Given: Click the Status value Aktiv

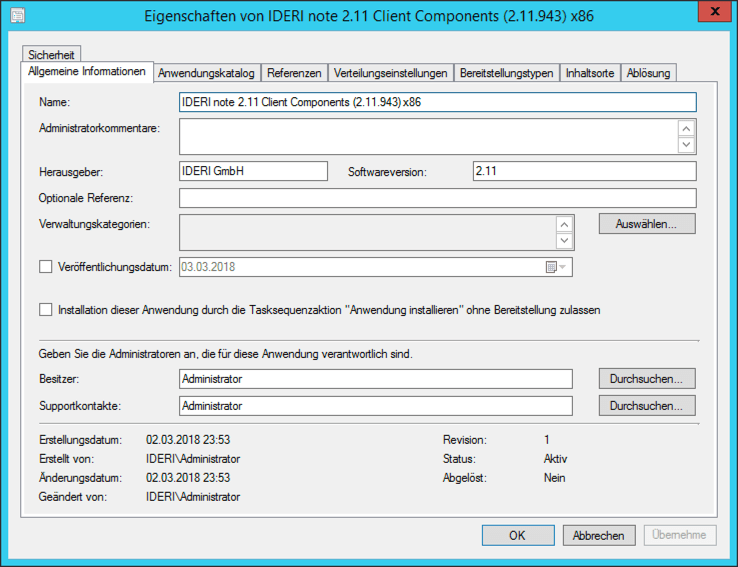Looking at the screenshot, I should pyautogui.click(x=555, y=459).
